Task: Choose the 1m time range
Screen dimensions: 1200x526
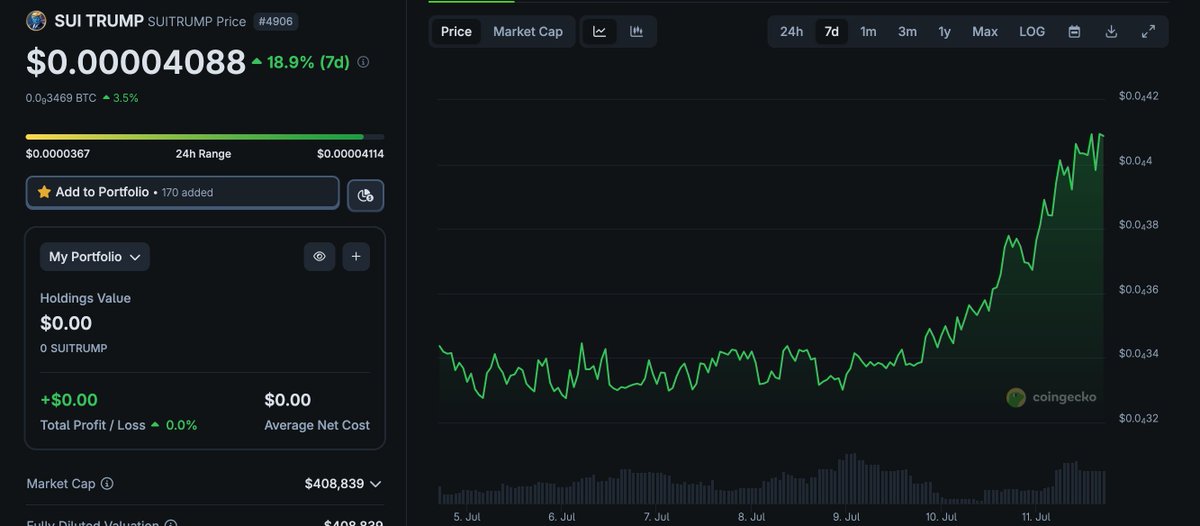Action: [x=868, y=31]
